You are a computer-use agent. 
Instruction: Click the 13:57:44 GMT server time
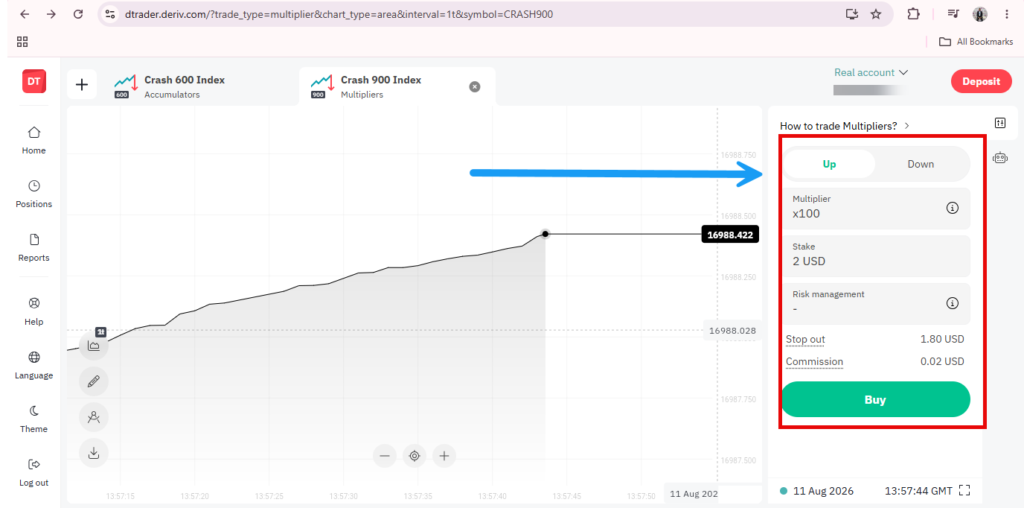918,491
